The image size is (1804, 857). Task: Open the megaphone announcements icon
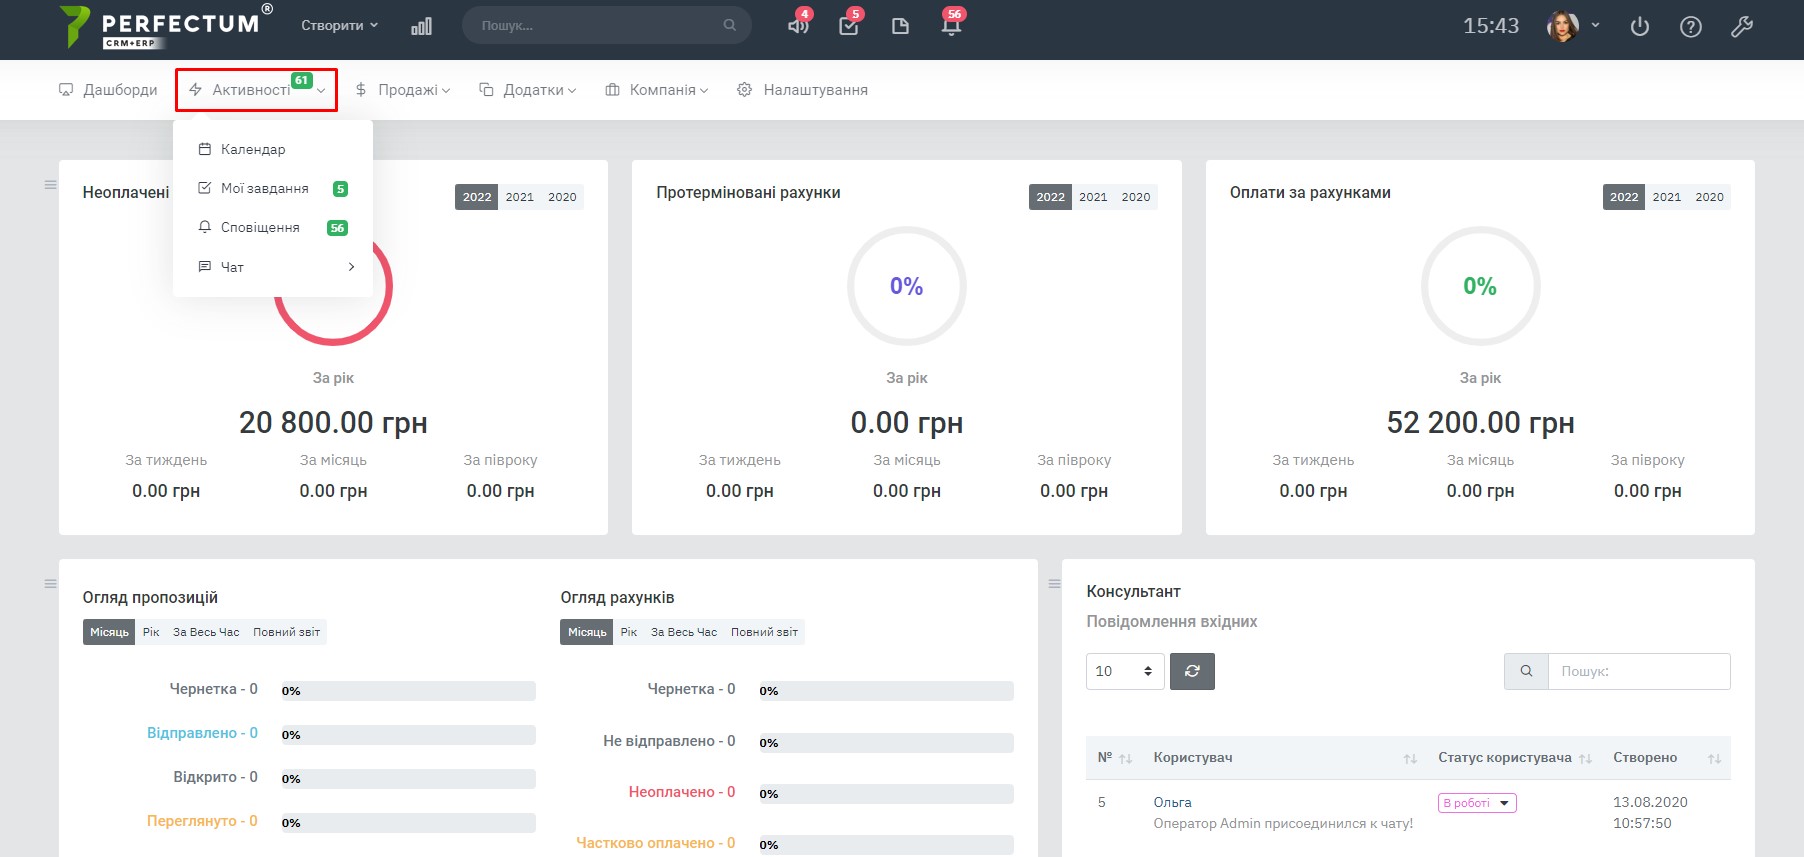[797, 26]
